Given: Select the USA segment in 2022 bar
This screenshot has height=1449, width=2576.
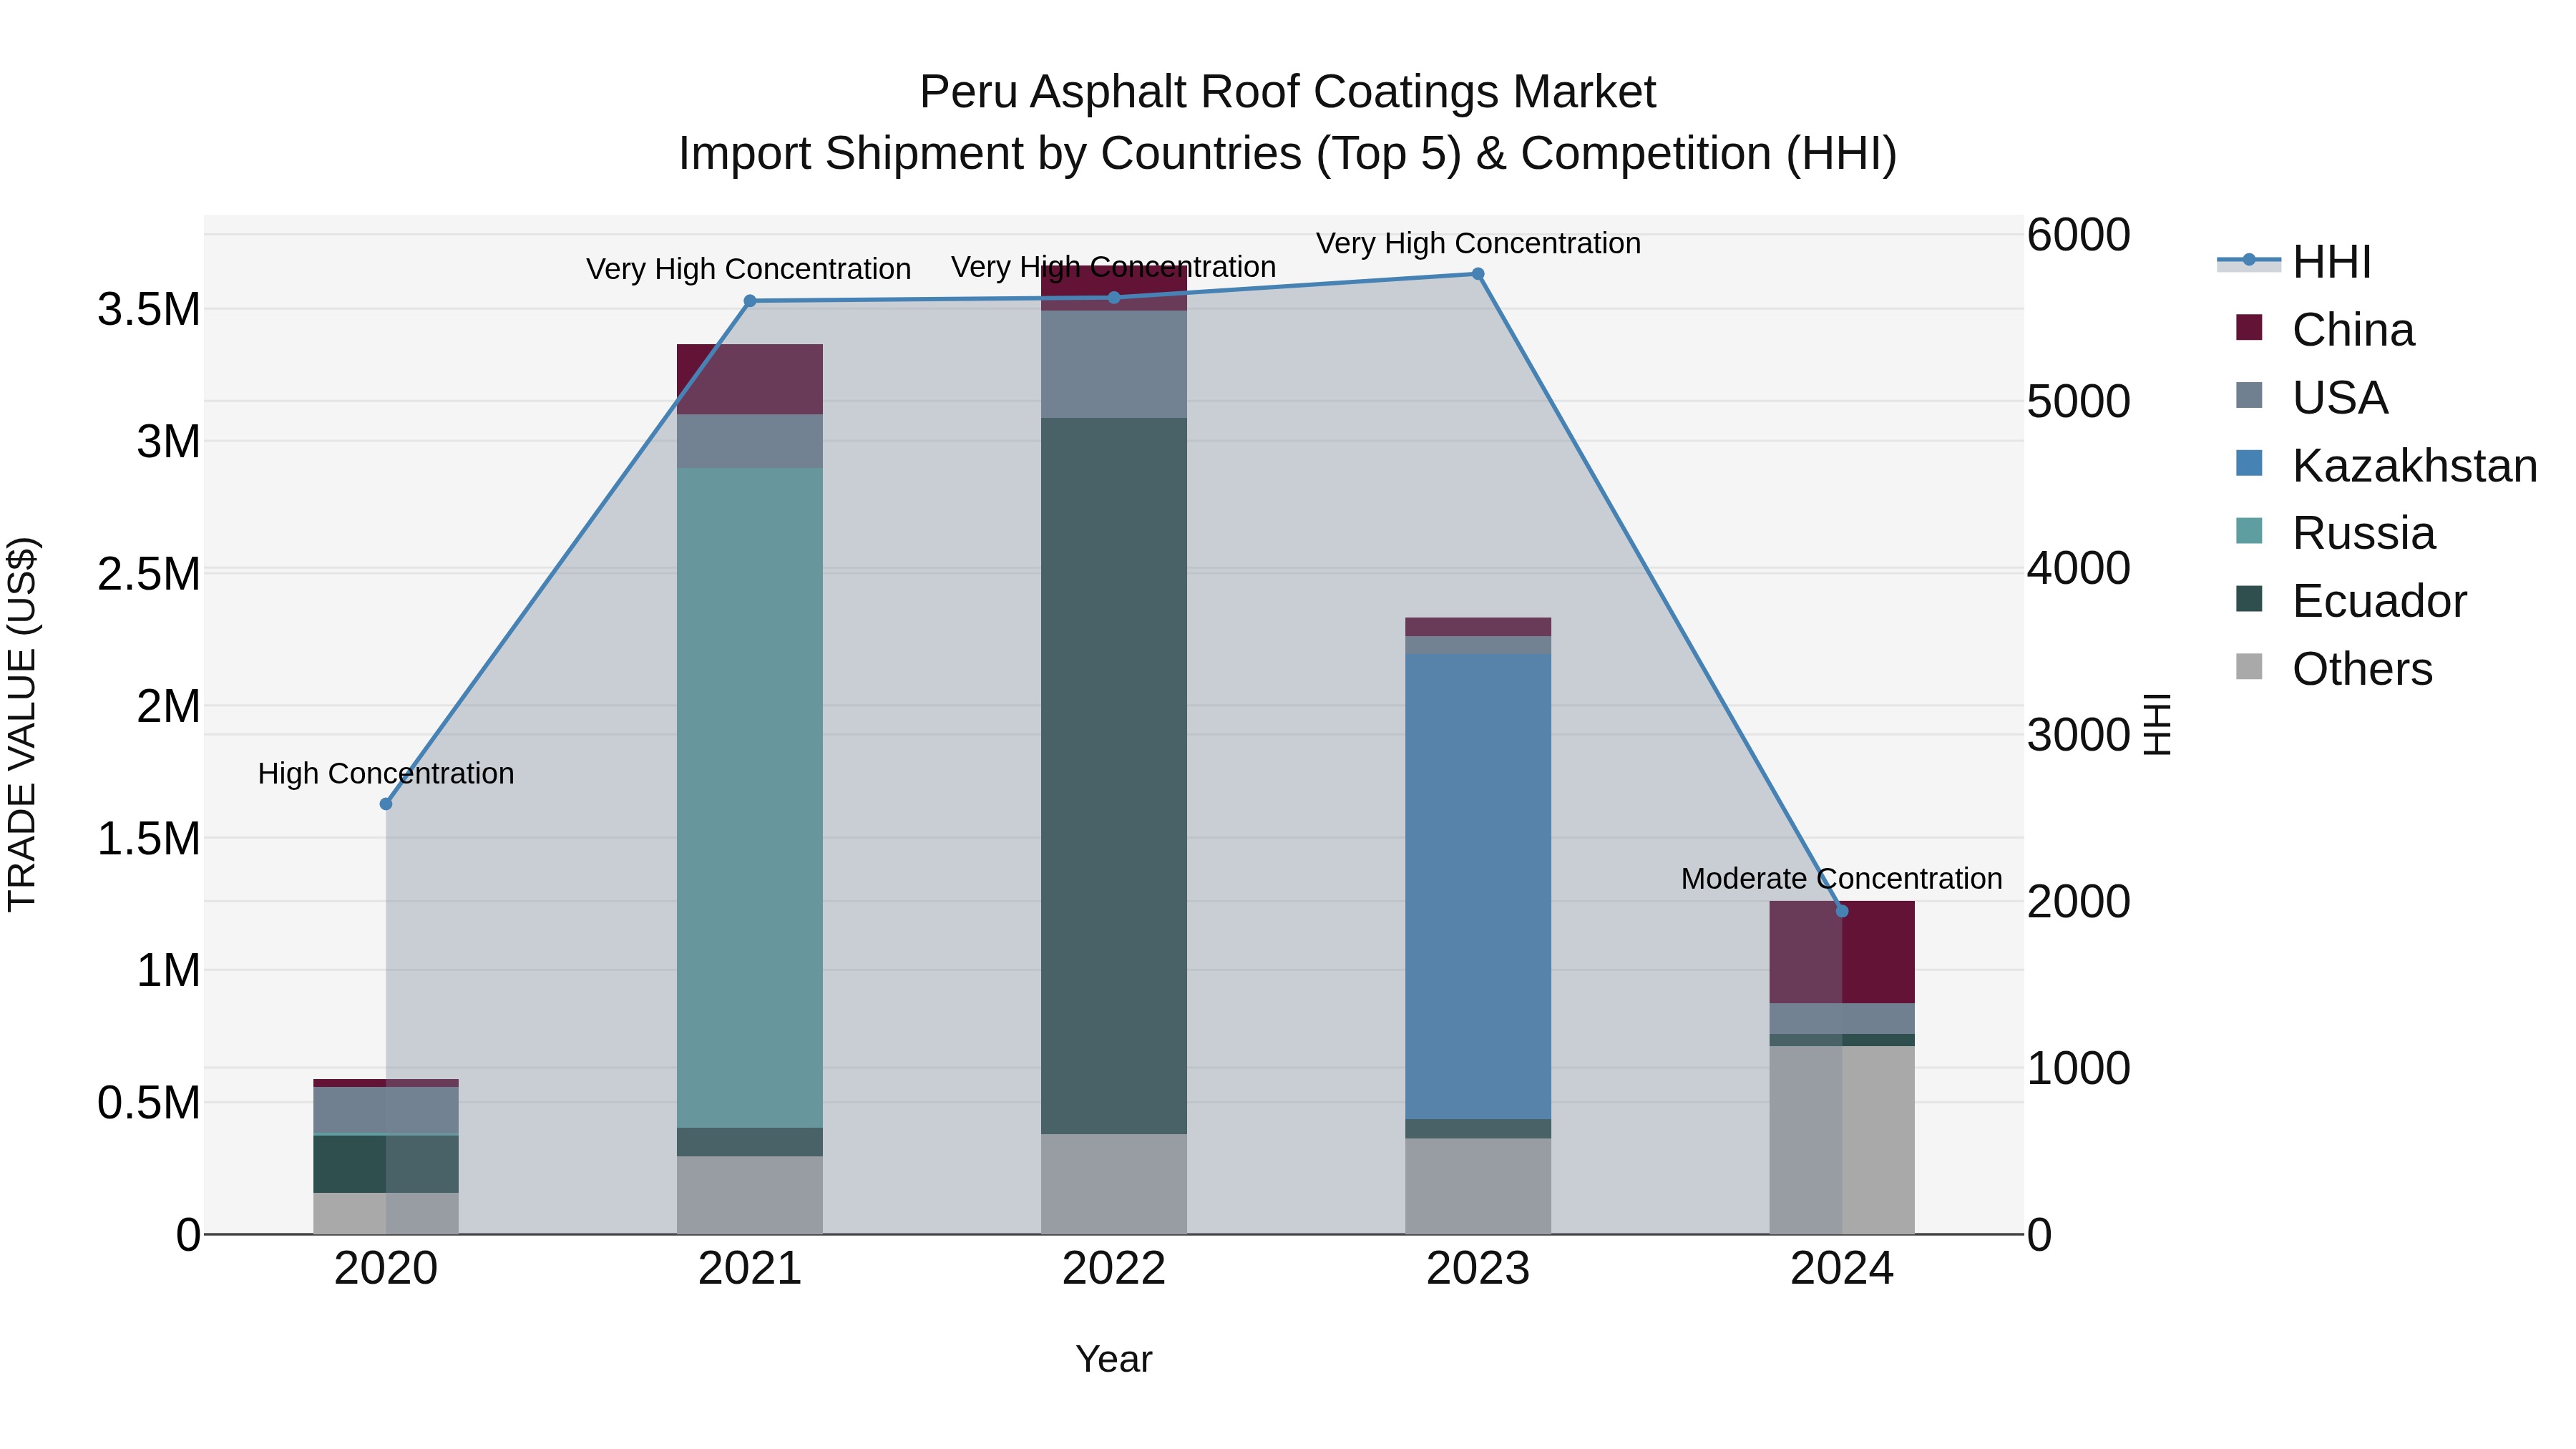Looking at the screenshot, I should pos(1114,364).
